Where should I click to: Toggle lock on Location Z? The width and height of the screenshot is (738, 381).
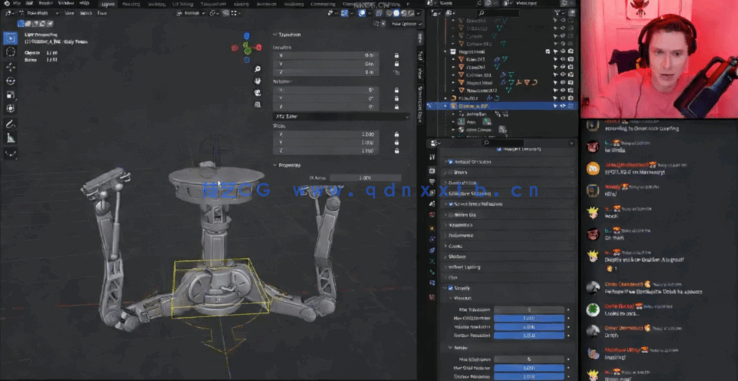396,72
